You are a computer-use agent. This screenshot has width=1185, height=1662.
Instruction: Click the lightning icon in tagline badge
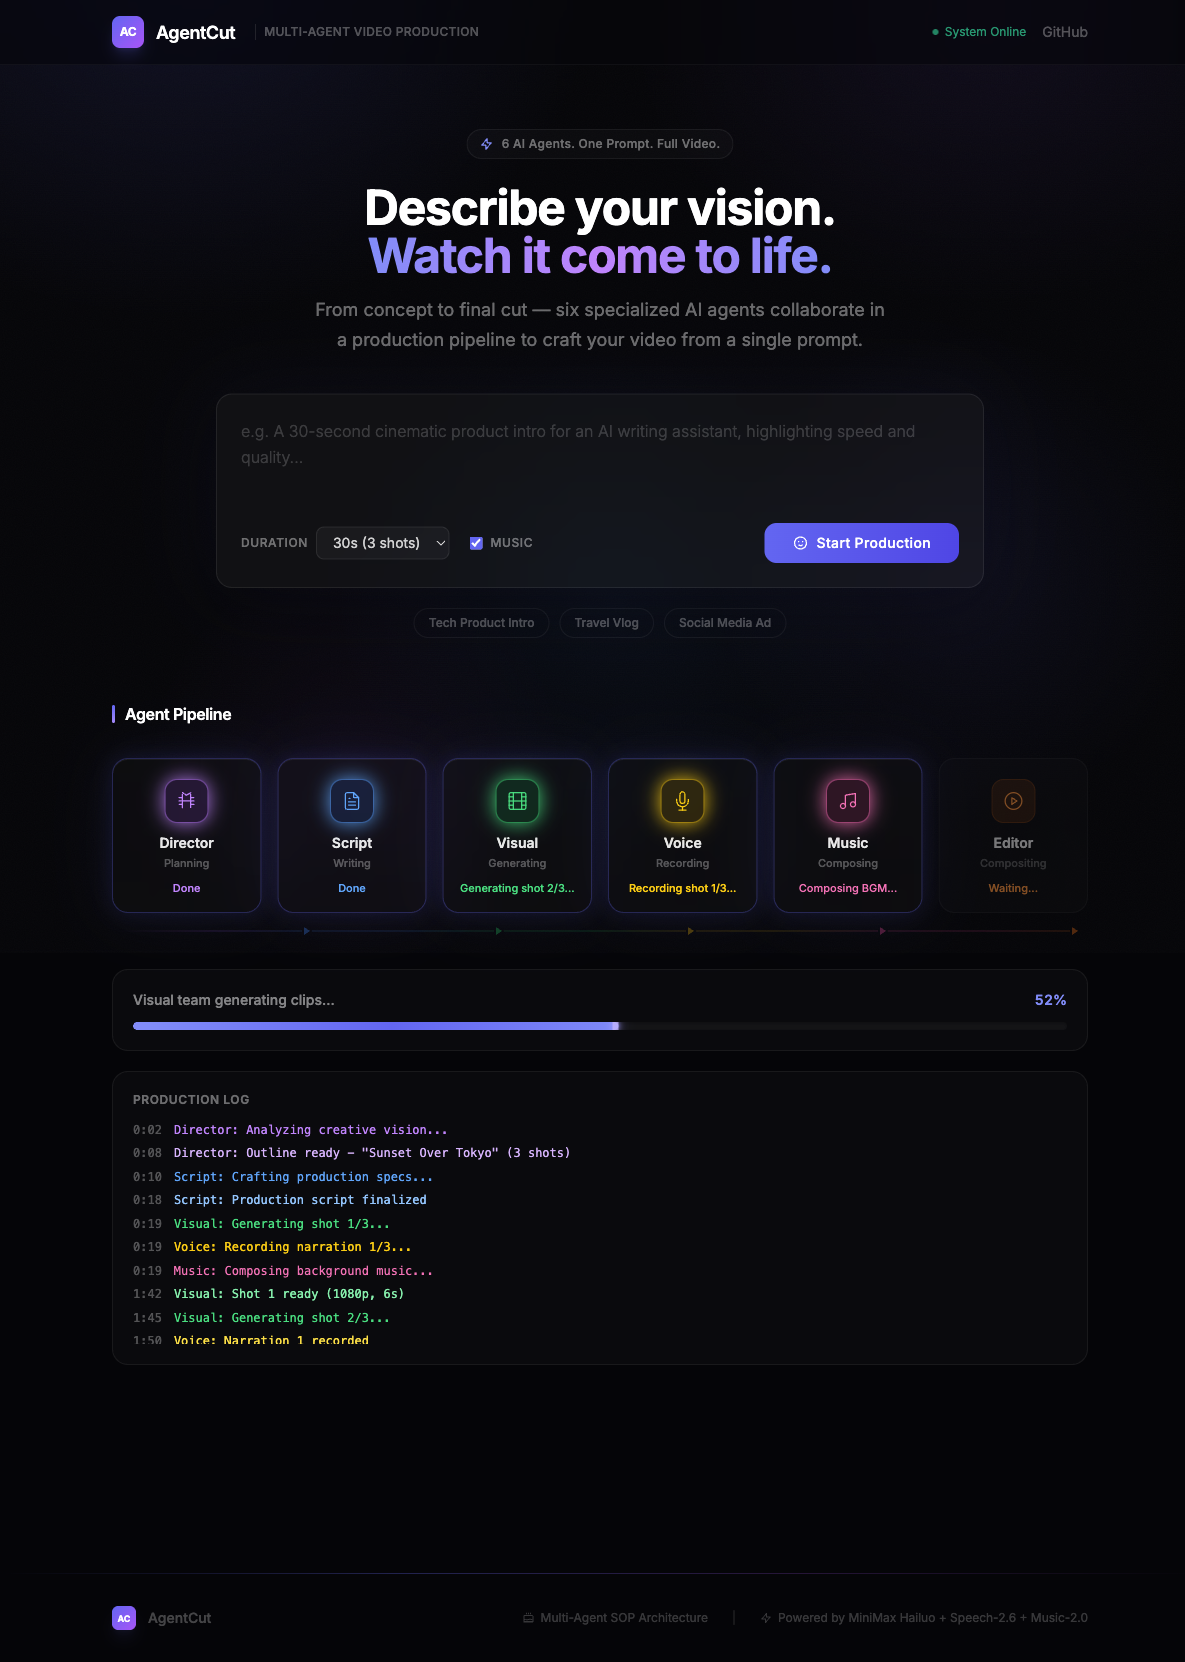pyautogui.click(x=487, y=144)
